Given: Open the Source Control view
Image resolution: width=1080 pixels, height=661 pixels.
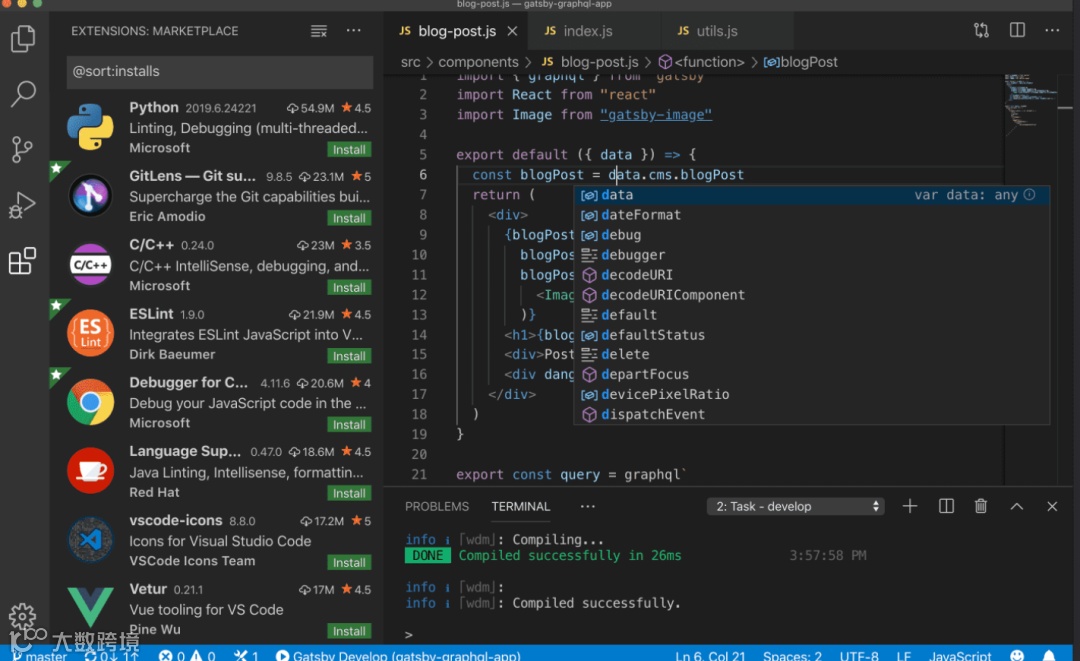Looking at the screenshot, I should (23, 149).
